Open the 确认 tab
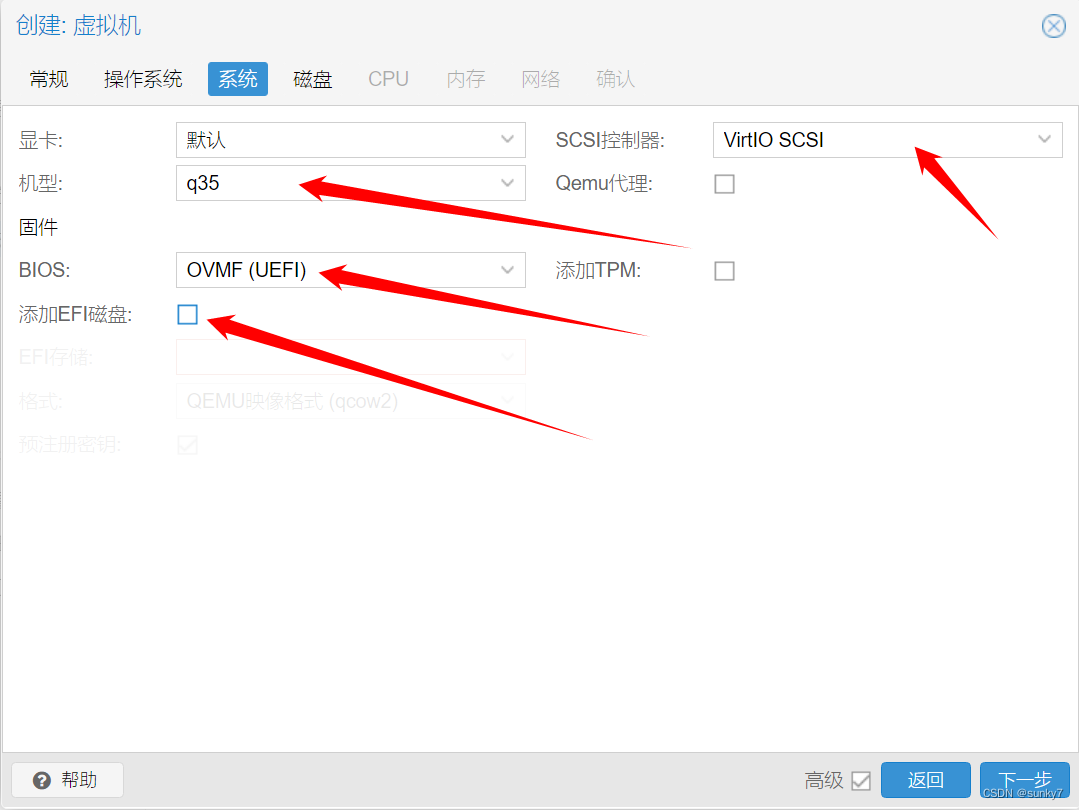1079x810 pixels. (x=615, y=79)
